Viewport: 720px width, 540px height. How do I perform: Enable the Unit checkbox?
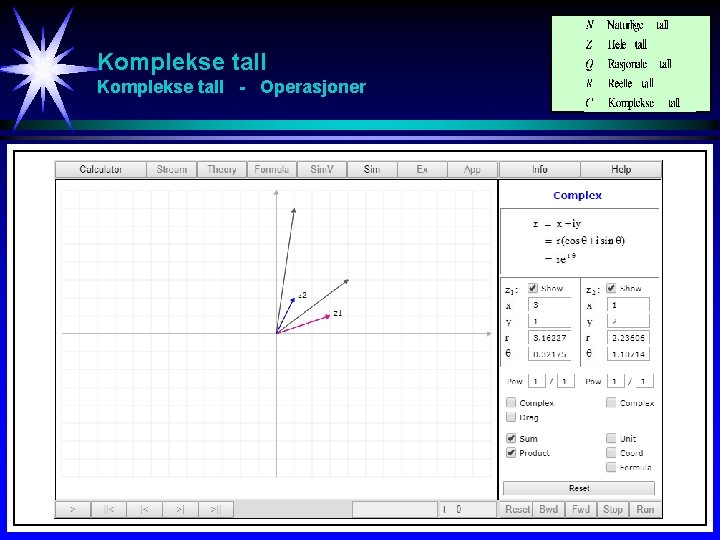pos(611,438)
